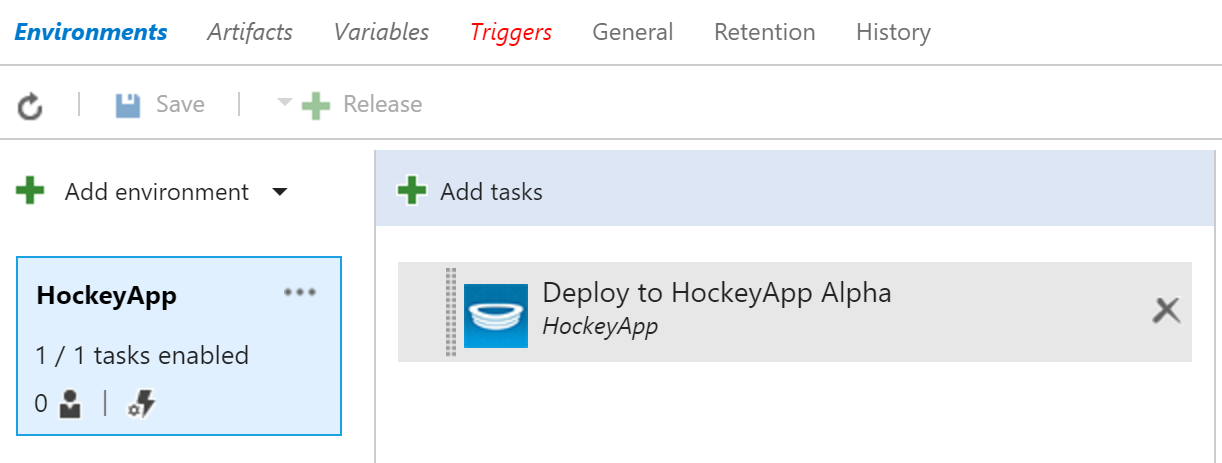1222x463 pixels.
Task: Click the deployment conditions lightning icon
Action: 143,404
